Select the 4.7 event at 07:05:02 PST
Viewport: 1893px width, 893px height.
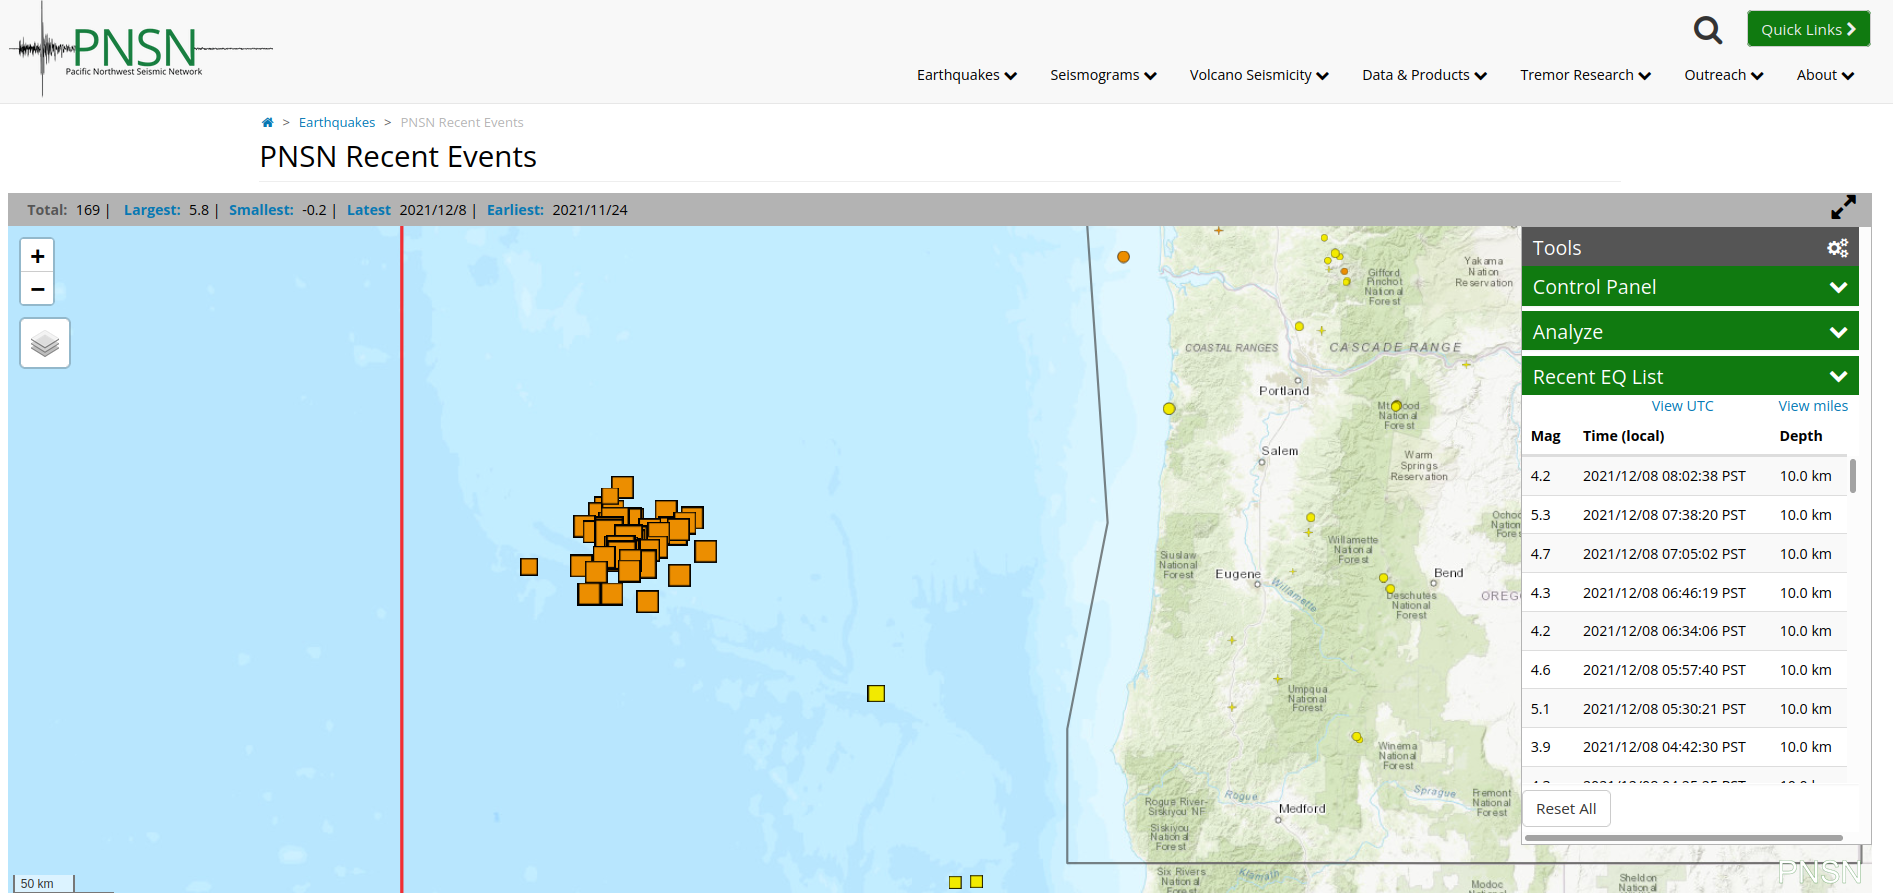tap(1684, 554)
